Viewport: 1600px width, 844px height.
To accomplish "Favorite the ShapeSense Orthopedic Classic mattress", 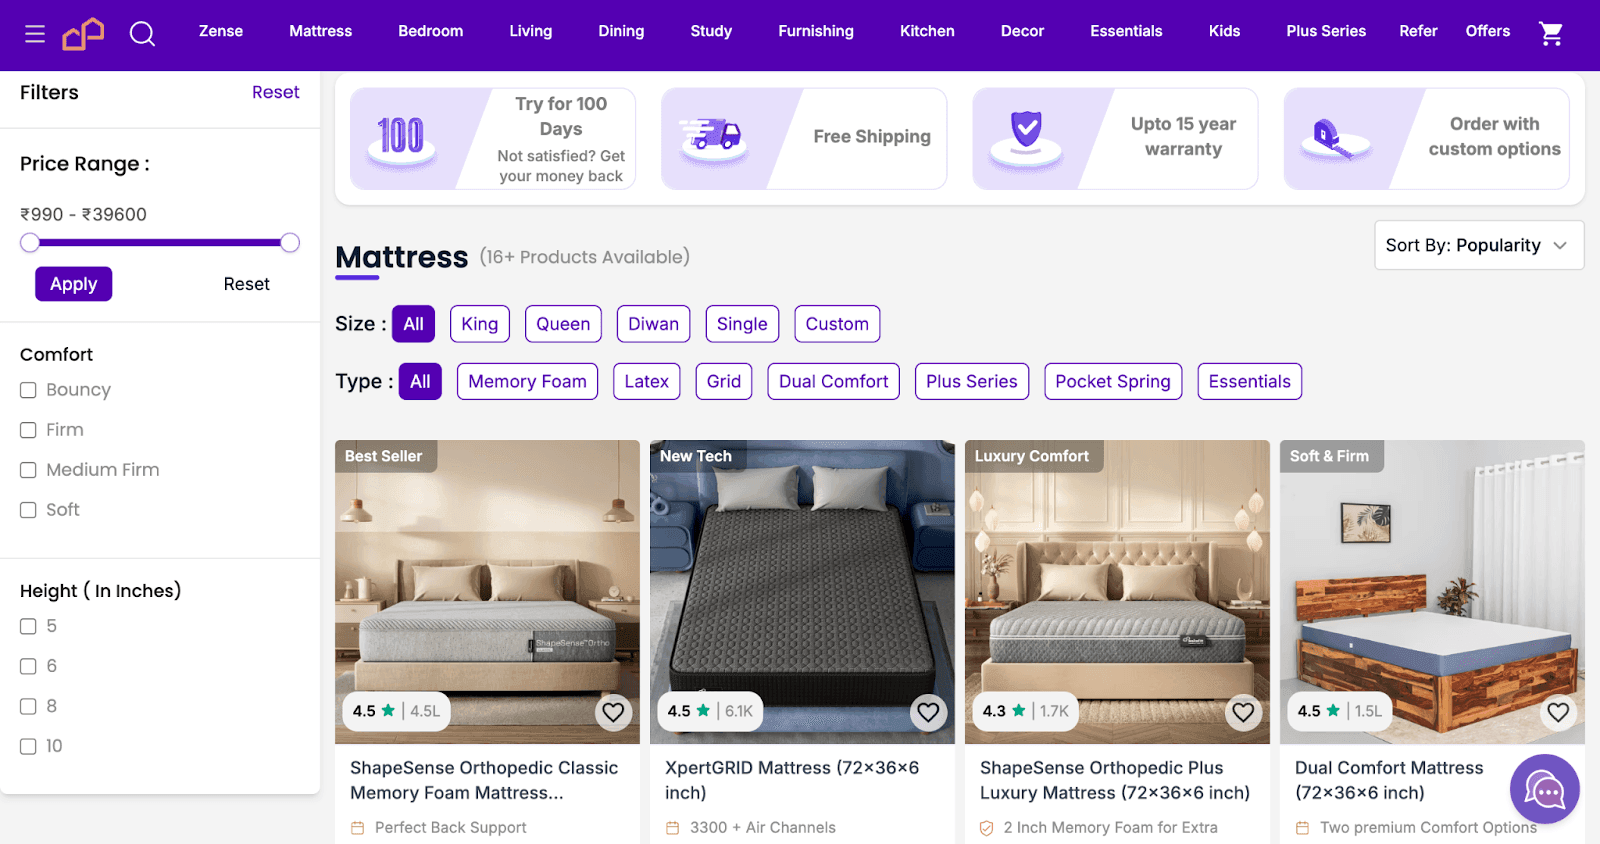I will pyautogui.click(x=613, y=712).
